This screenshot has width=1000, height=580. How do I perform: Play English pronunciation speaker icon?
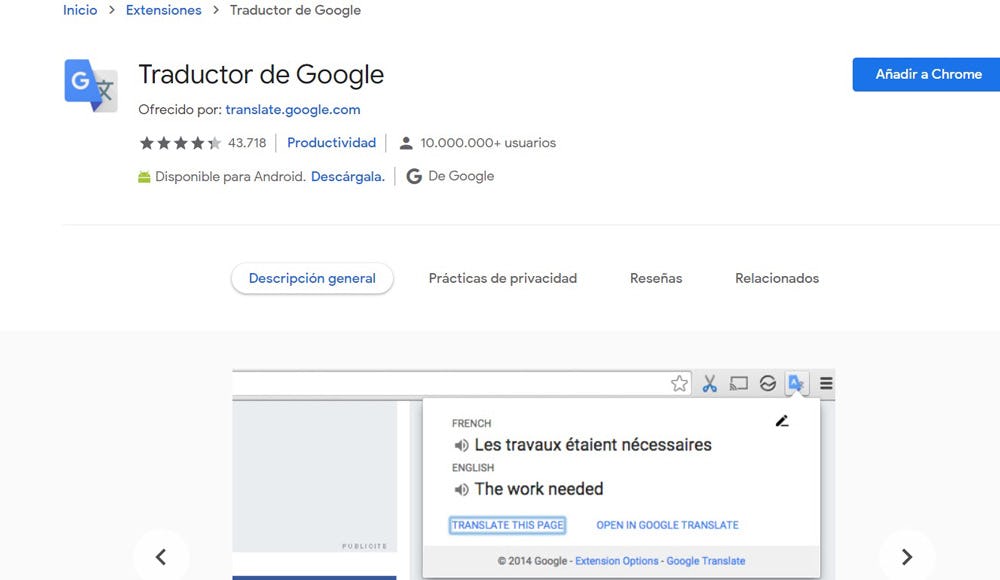[x=461, y=489]
